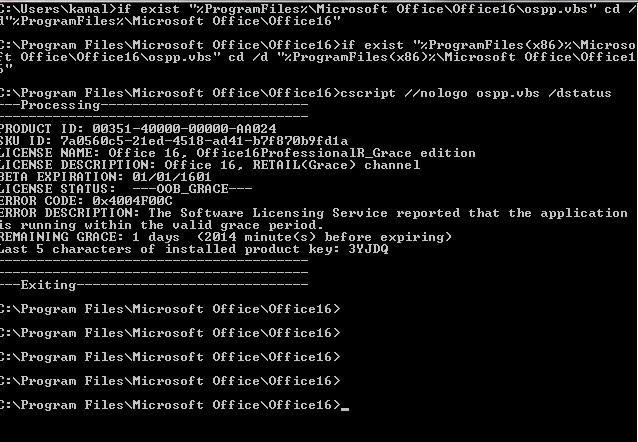Click the LICENSE STATUS OOB_GRACE text

tap(192, 189)
